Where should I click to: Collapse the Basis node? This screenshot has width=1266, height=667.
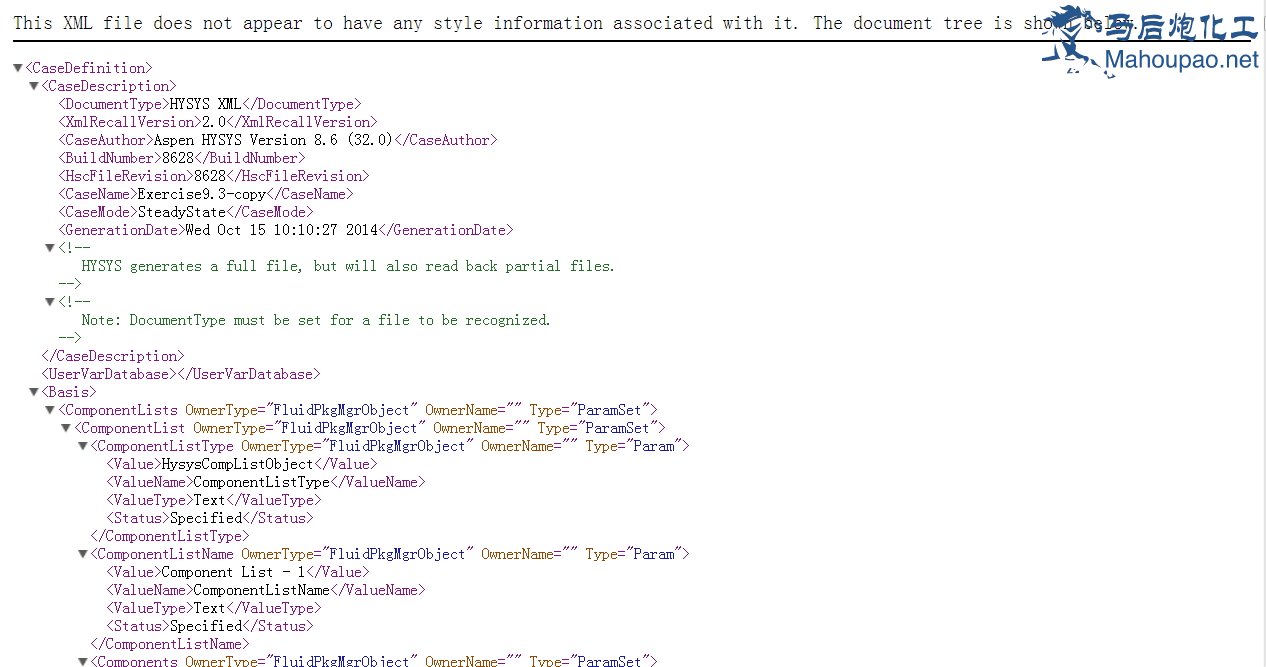tap(34, 392)
